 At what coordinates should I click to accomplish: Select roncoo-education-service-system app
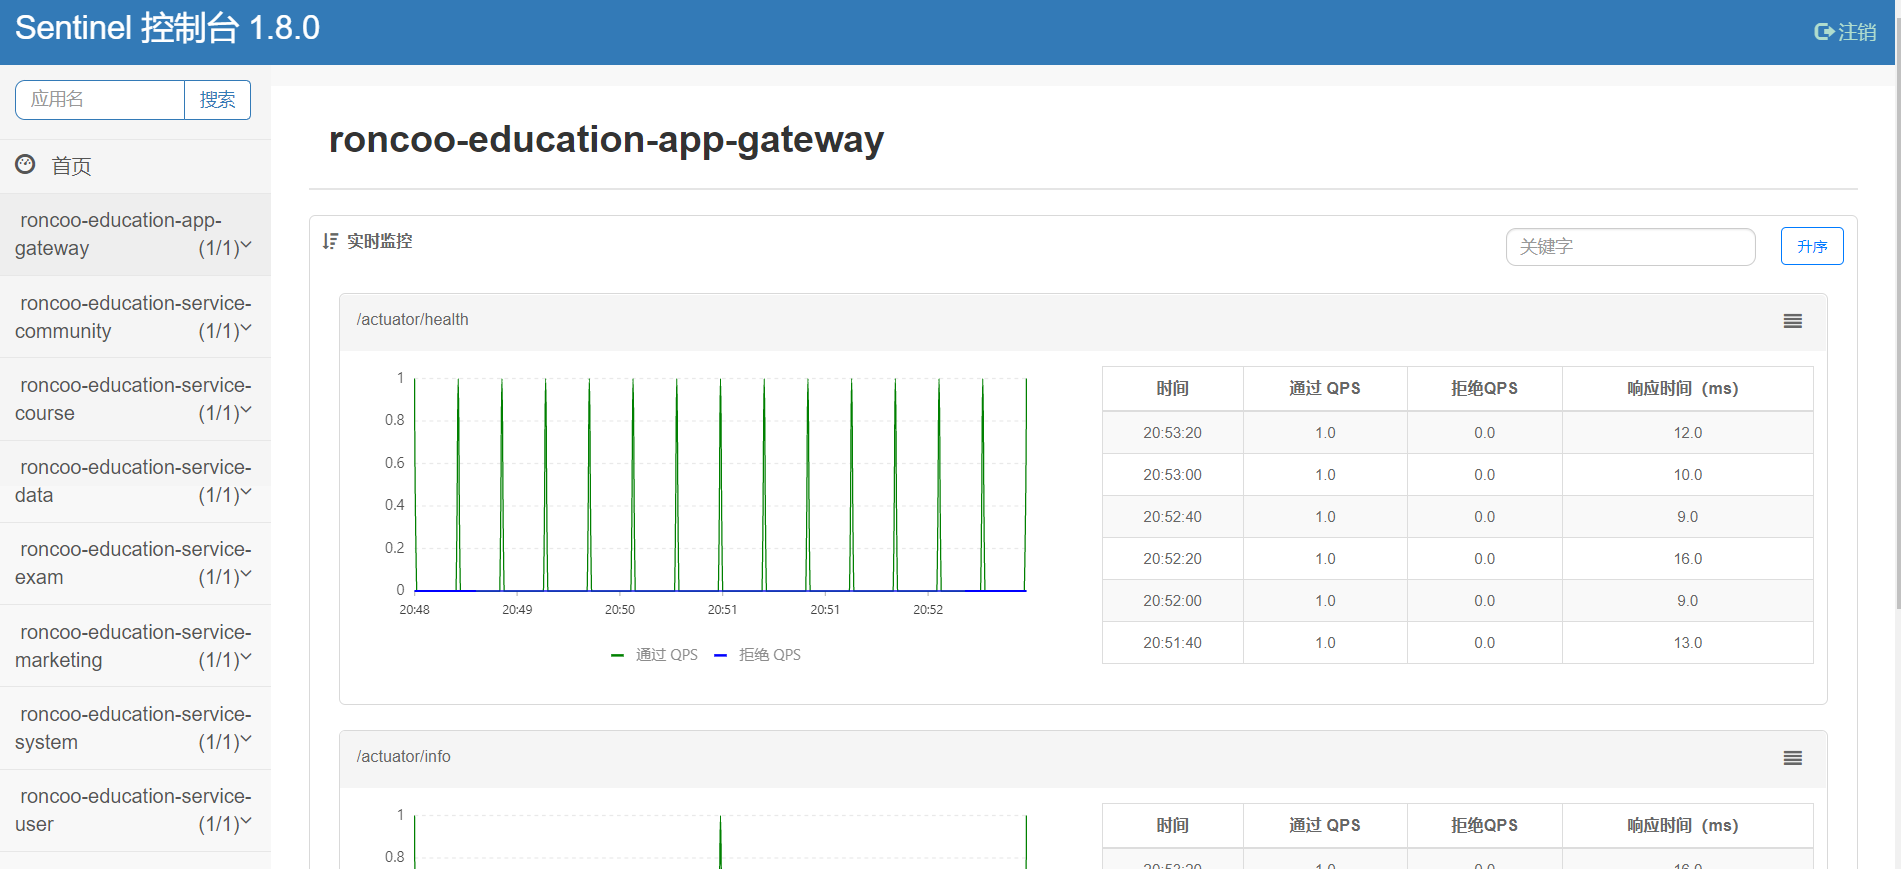[x=135, y=728]
